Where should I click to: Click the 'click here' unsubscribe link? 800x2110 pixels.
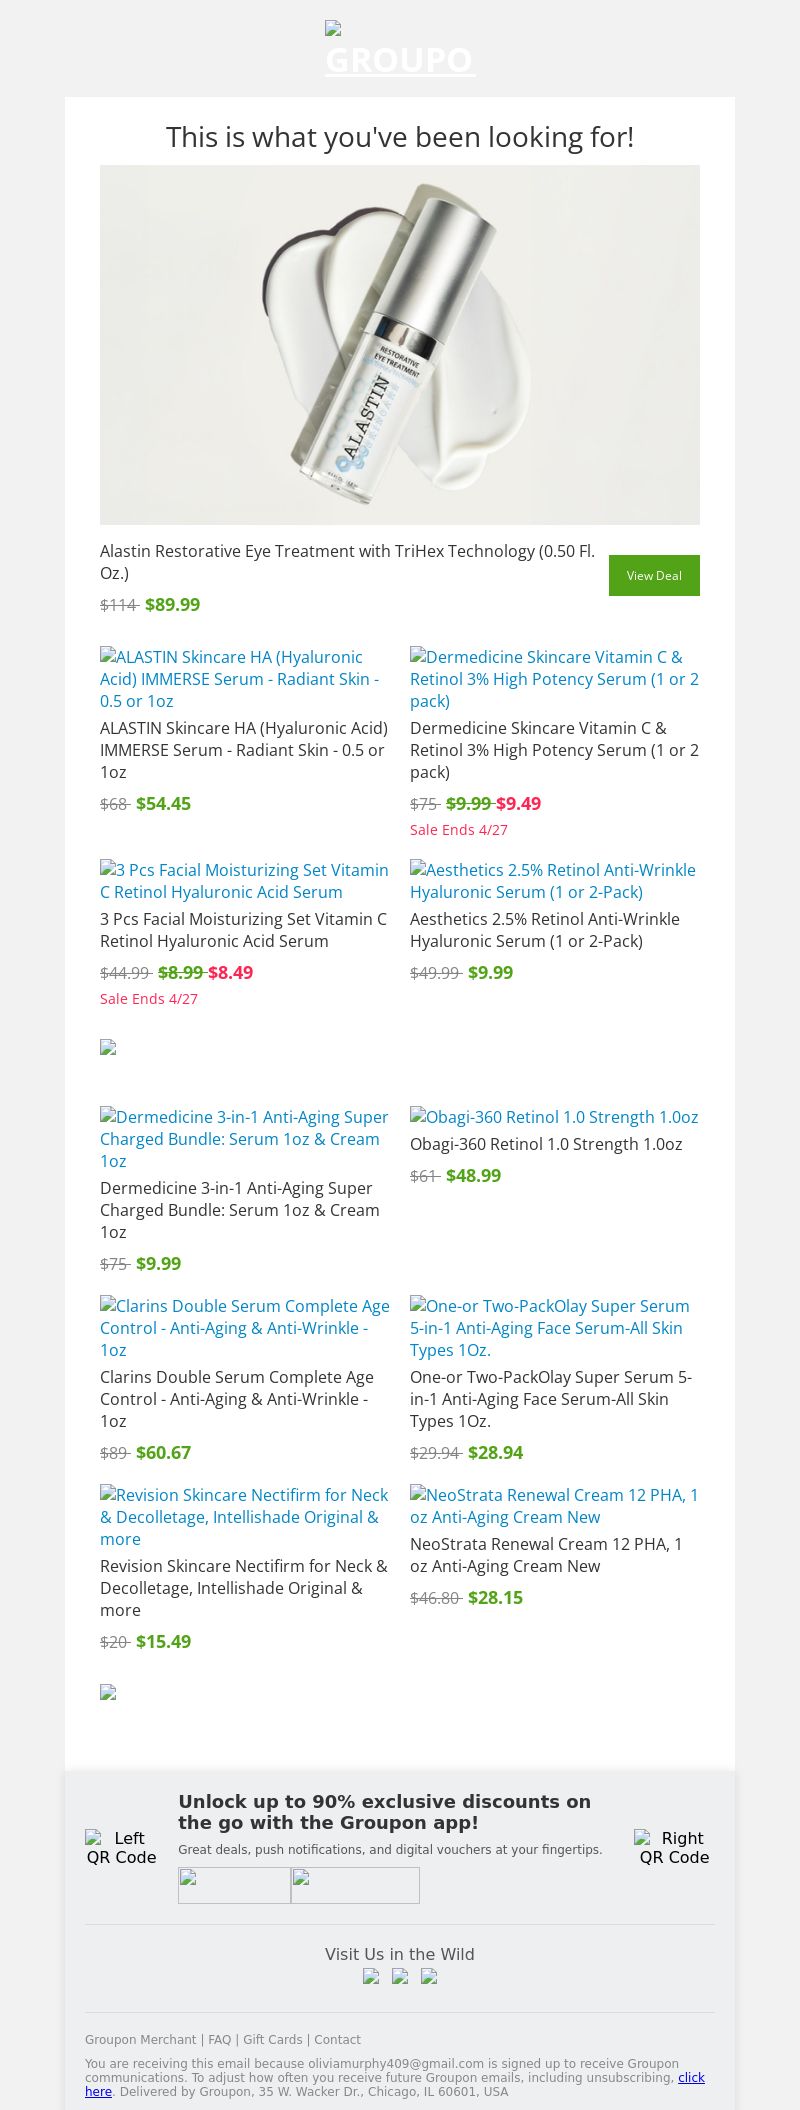(x=690, y=2078)
